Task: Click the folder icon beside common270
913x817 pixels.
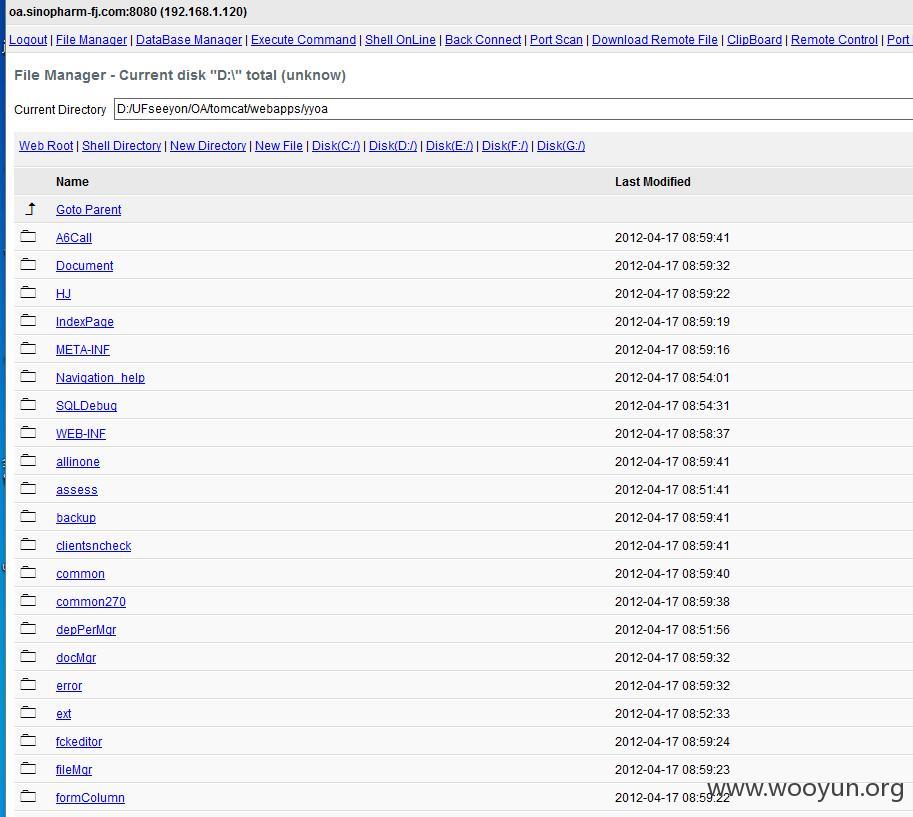Action: (x=28, y=600)
